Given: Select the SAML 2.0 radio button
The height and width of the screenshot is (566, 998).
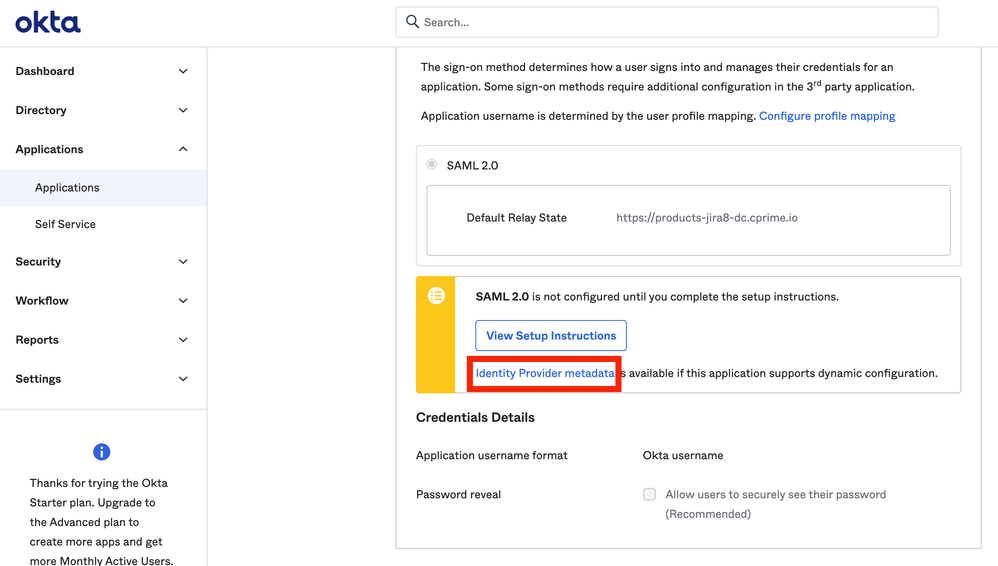Looking at the screenshot, I should tap(432, 164).
